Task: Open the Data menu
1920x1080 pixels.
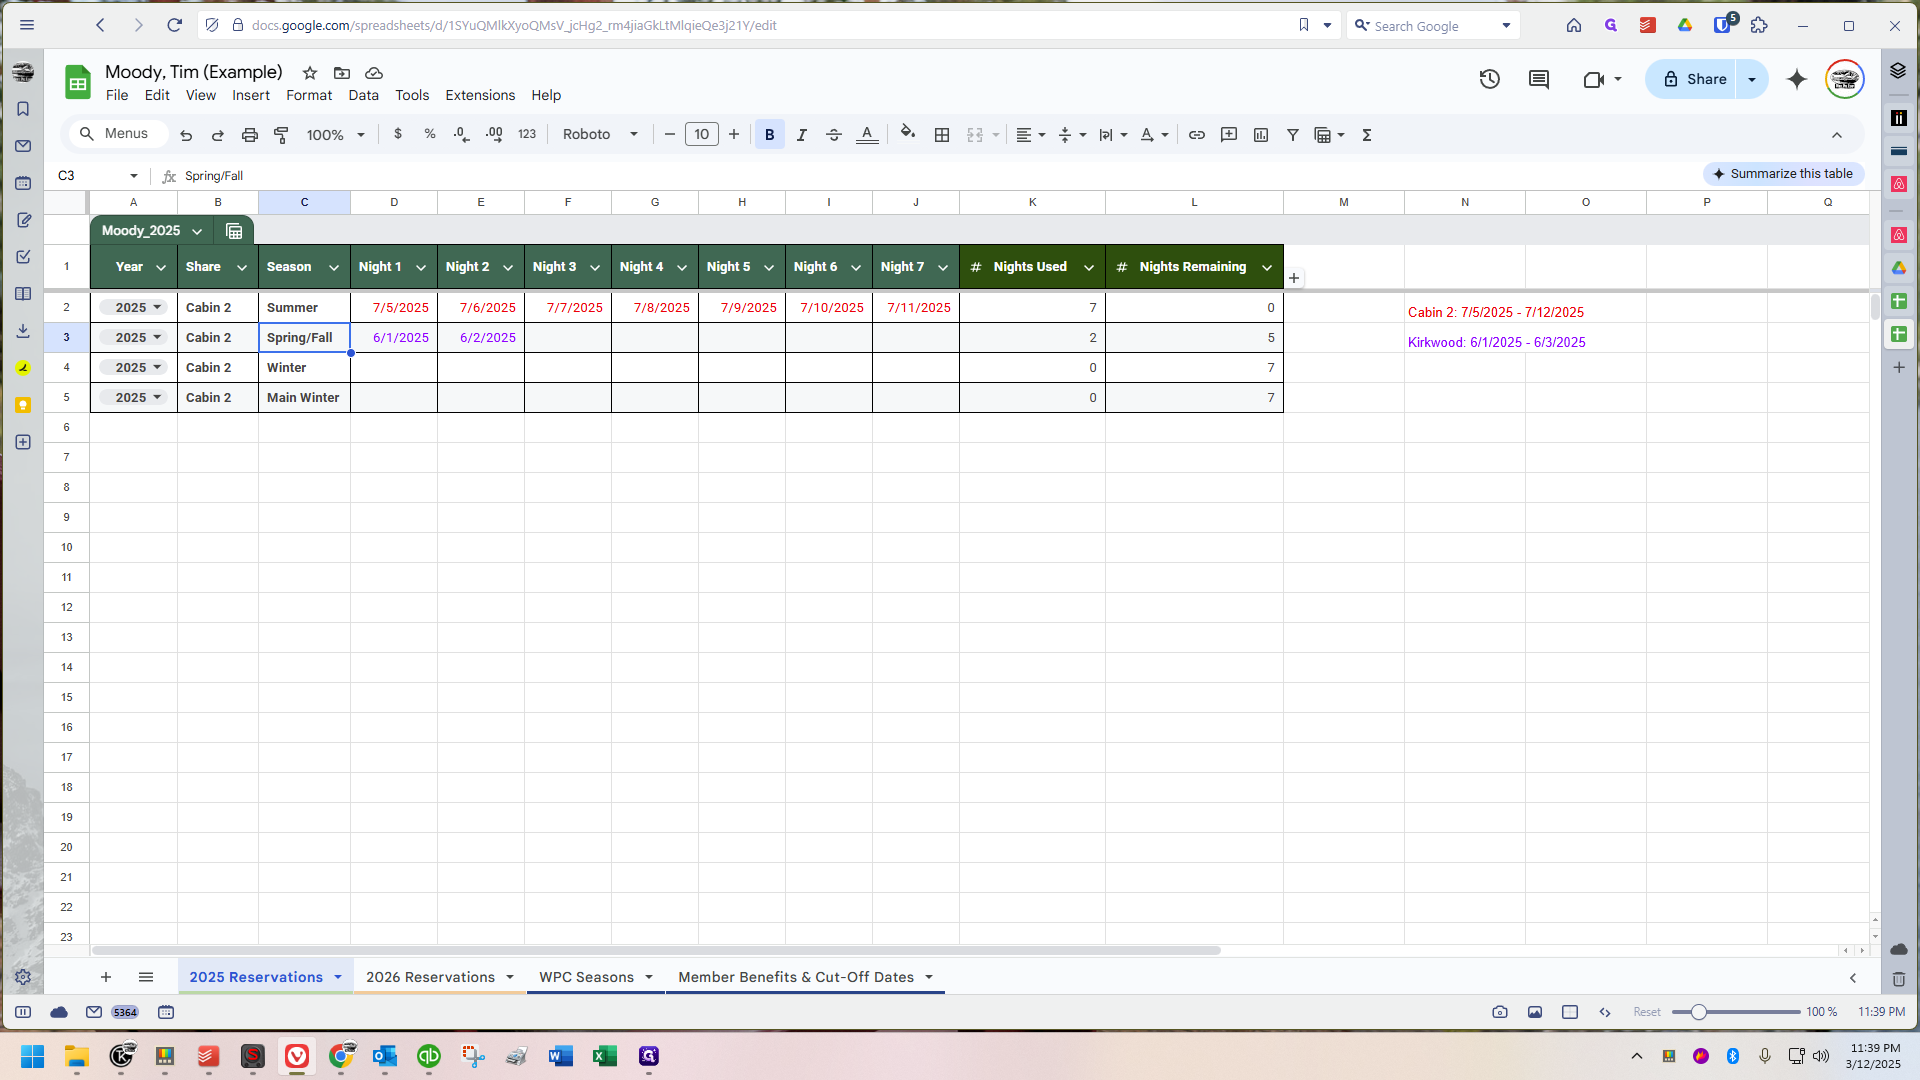Action: pyautogui.click(x=364, y=95)
